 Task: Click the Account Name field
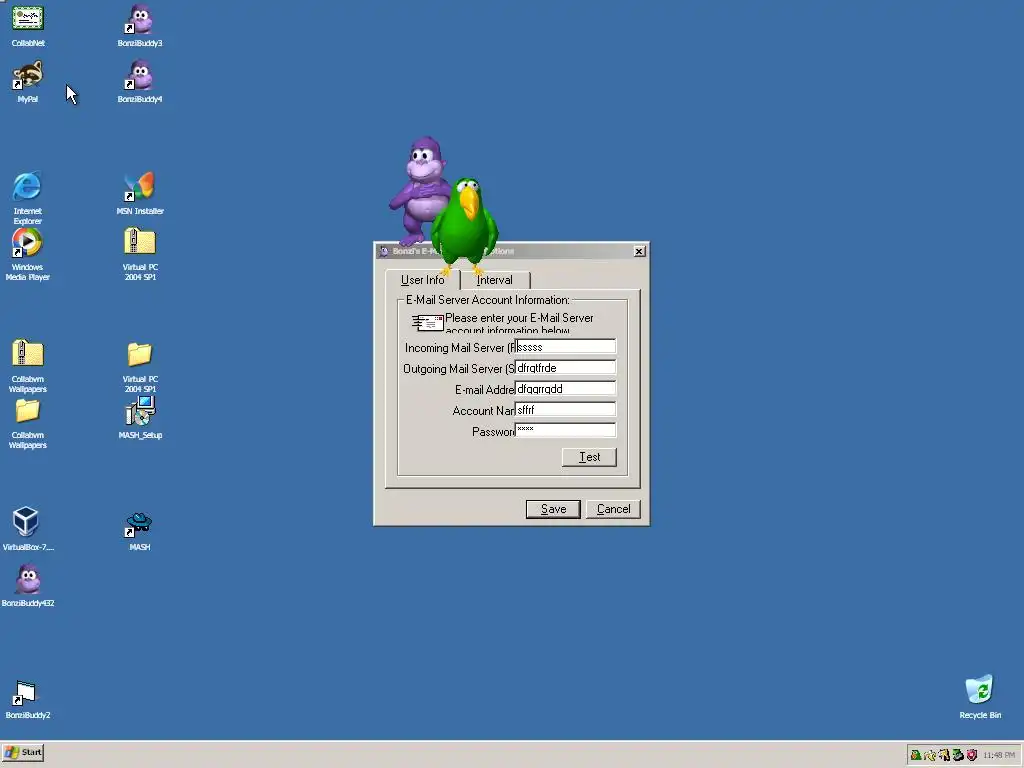[565, 409]
